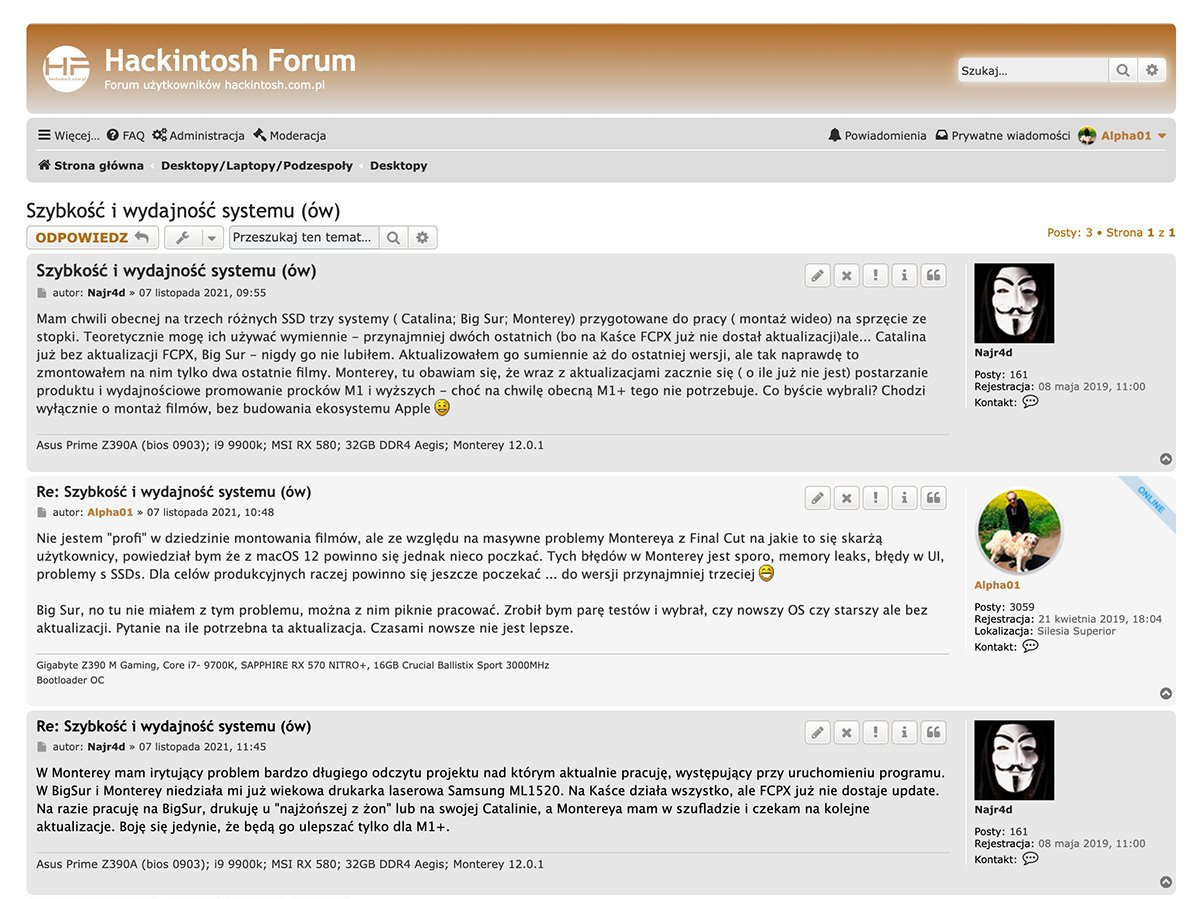Click Najr4d's avatar on the third post

pos(1014,760)
